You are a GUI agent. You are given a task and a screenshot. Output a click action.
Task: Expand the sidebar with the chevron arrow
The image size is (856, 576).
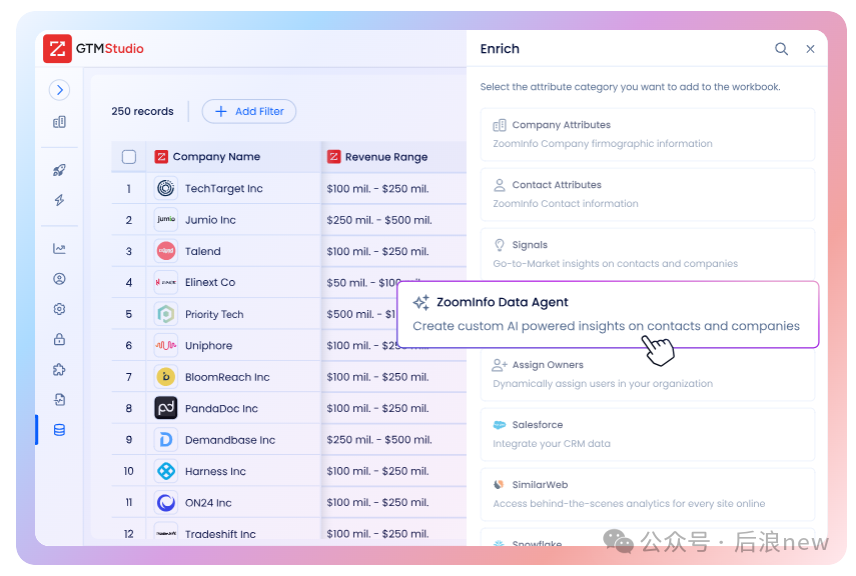pyautogui.click(x=60, y=90)
